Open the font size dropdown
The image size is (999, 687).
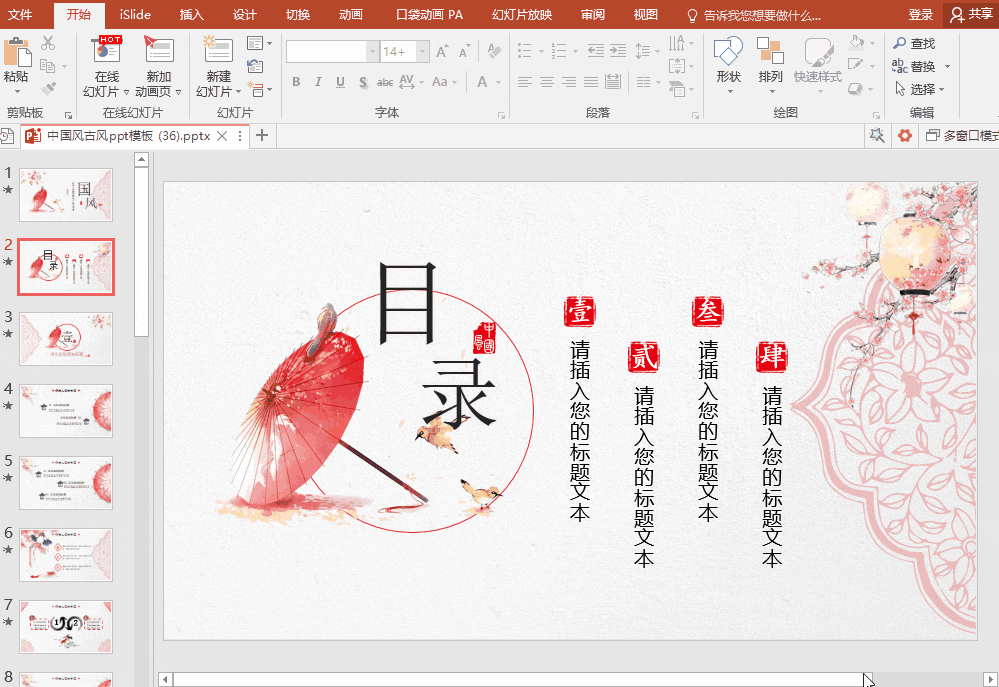(422, 52)
